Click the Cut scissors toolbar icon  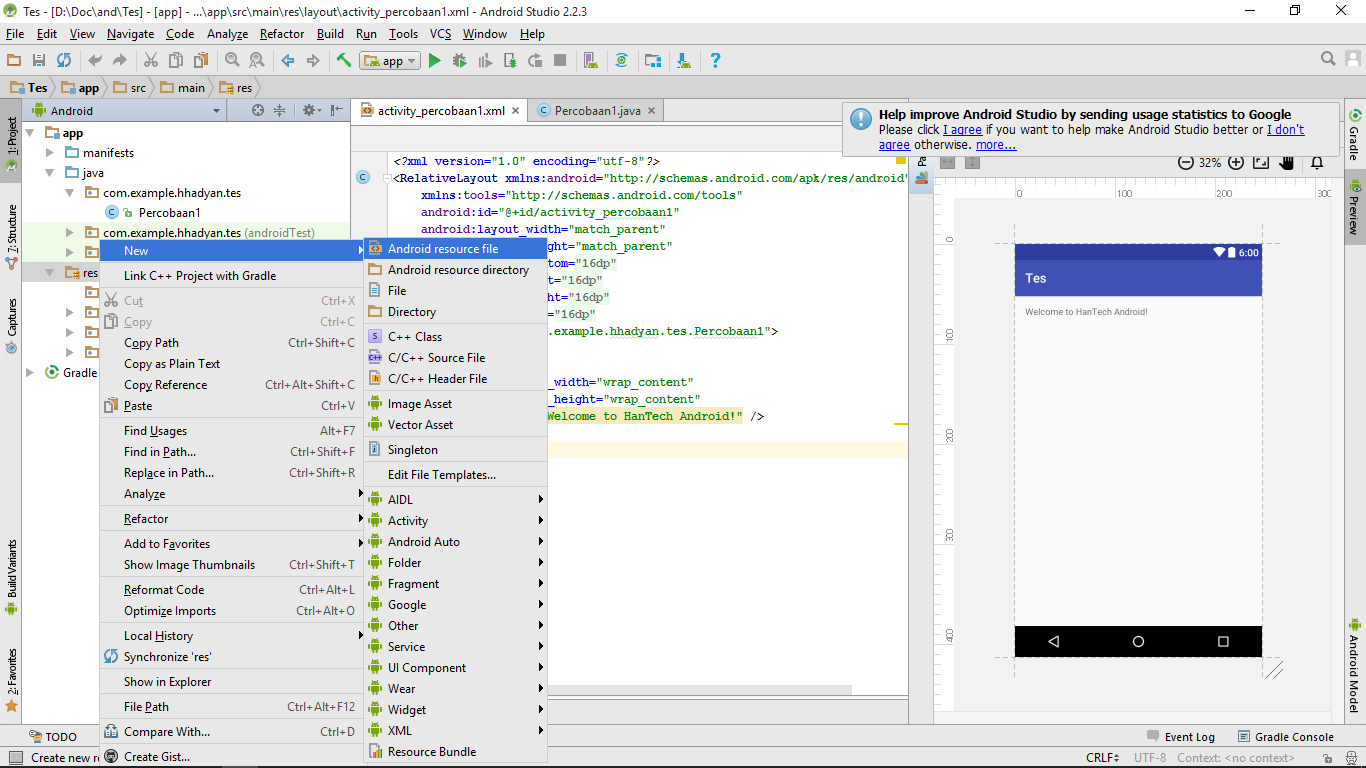click(151, 61)
